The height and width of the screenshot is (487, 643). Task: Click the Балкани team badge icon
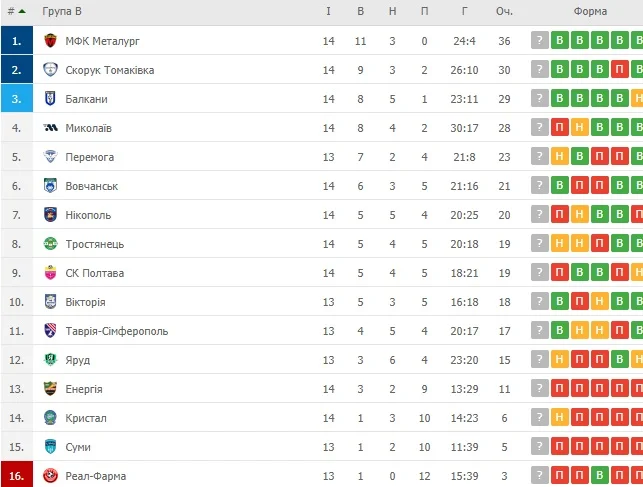51,99
